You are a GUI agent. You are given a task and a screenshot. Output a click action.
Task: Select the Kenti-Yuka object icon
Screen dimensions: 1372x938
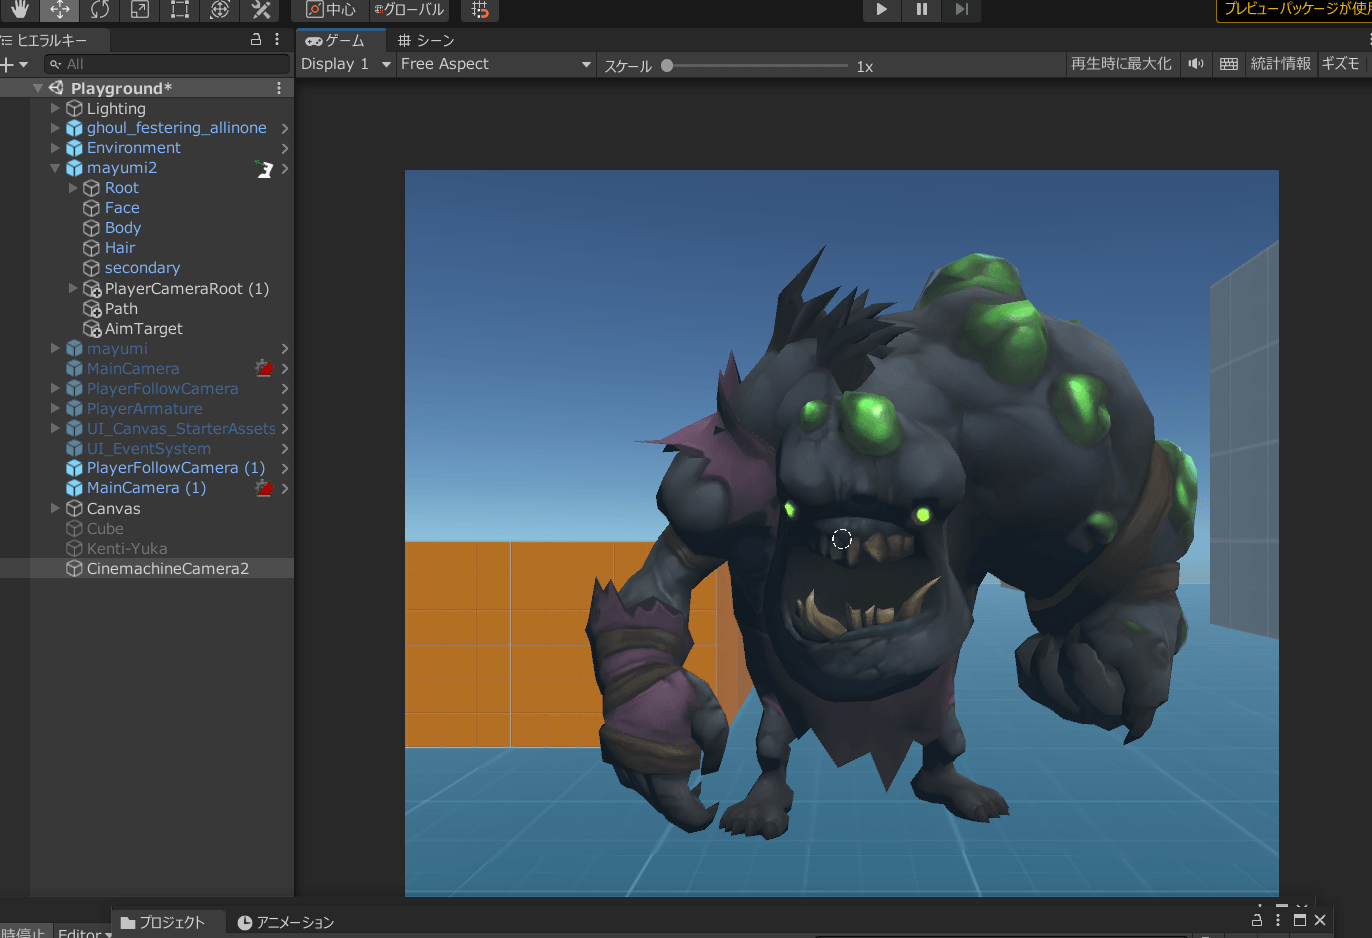tap(74, 548)
